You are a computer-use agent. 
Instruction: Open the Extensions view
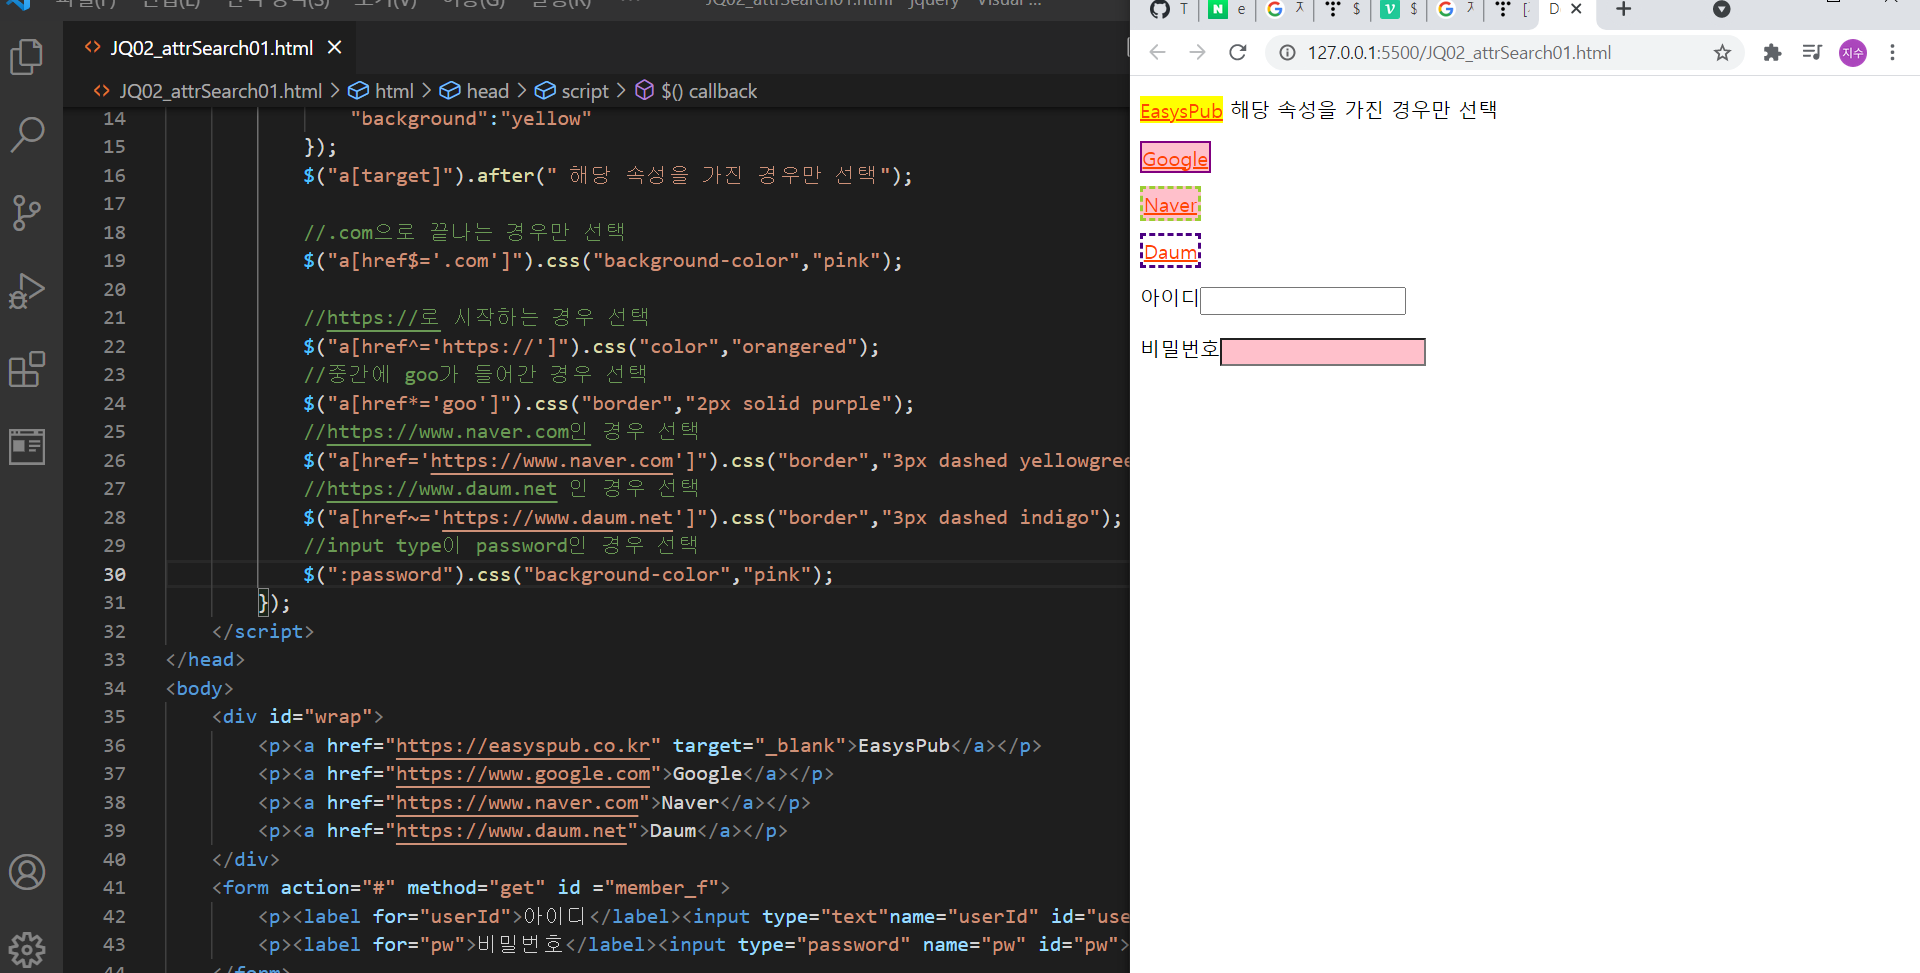click(27, 369)
